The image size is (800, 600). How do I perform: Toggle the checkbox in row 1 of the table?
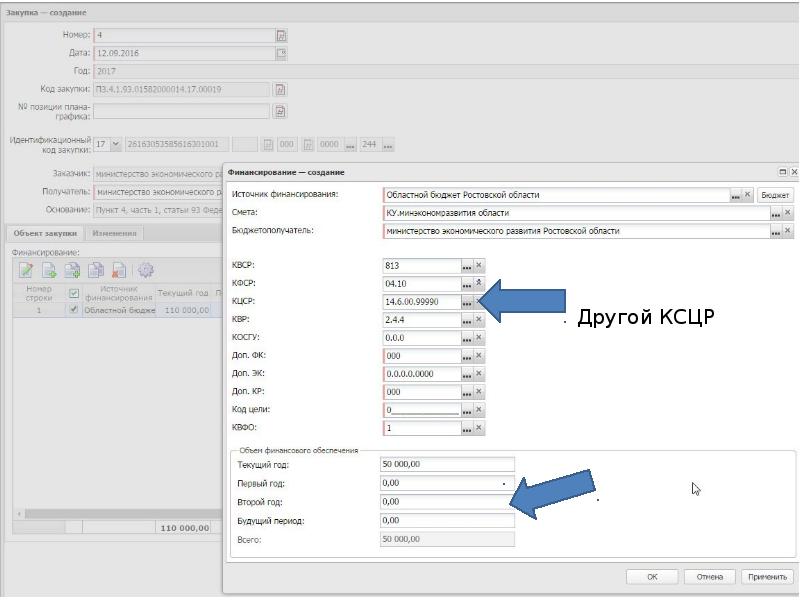pyautogui.click(x=73, y=310)
